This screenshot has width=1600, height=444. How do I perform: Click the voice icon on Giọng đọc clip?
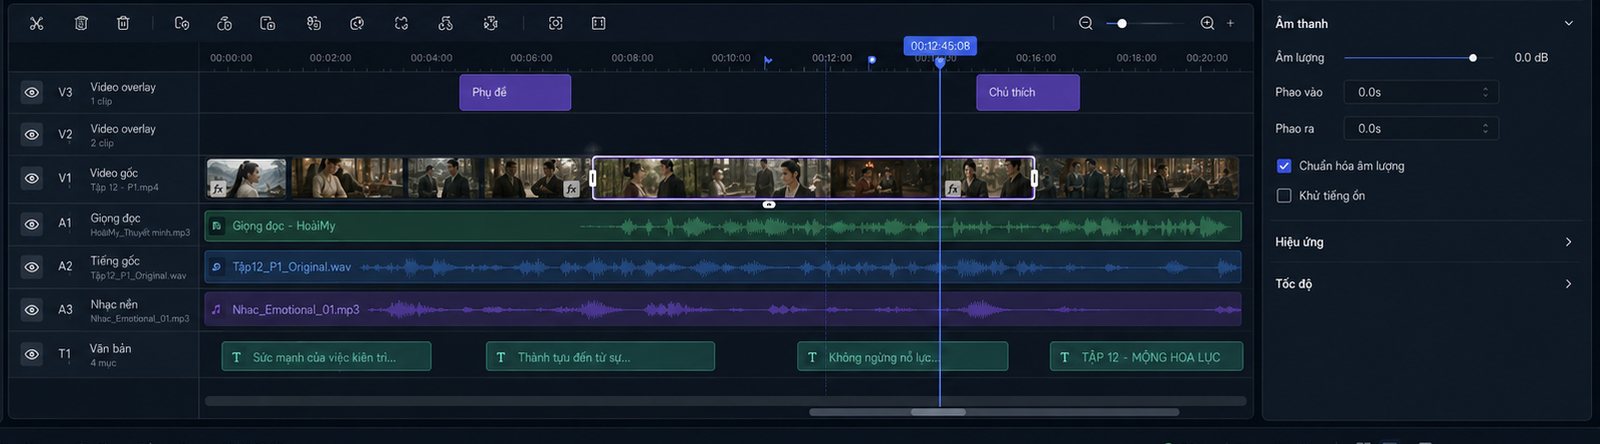coord(217,226)
